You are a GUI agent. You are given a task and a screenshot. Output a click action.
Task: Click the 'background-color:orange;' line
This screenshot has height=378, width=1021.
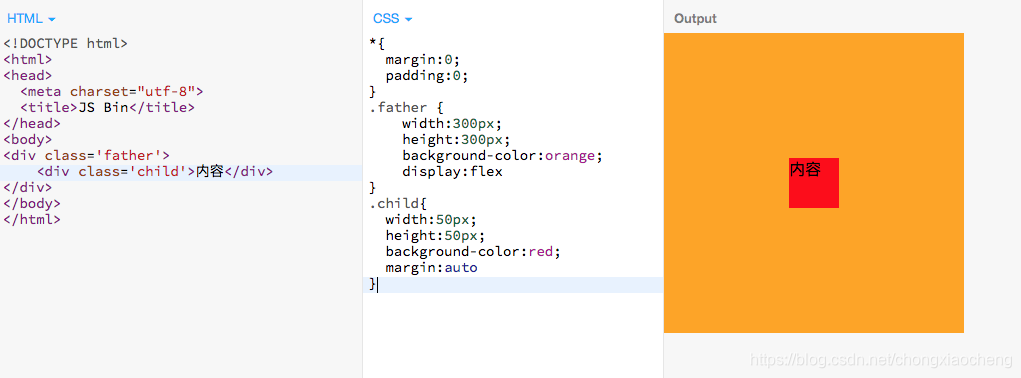[x=503, y=155]
